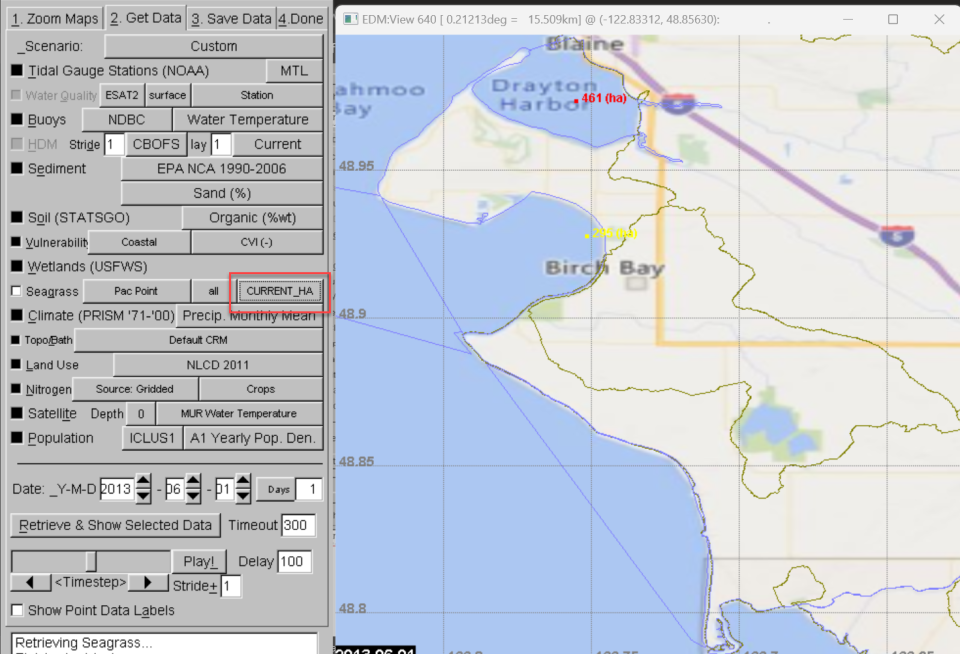The height and width of the screenshot is (654, 960).
Task: Uncheck Tidal Gauge Stations (NOAA)
Action: (x=16, y=71)
